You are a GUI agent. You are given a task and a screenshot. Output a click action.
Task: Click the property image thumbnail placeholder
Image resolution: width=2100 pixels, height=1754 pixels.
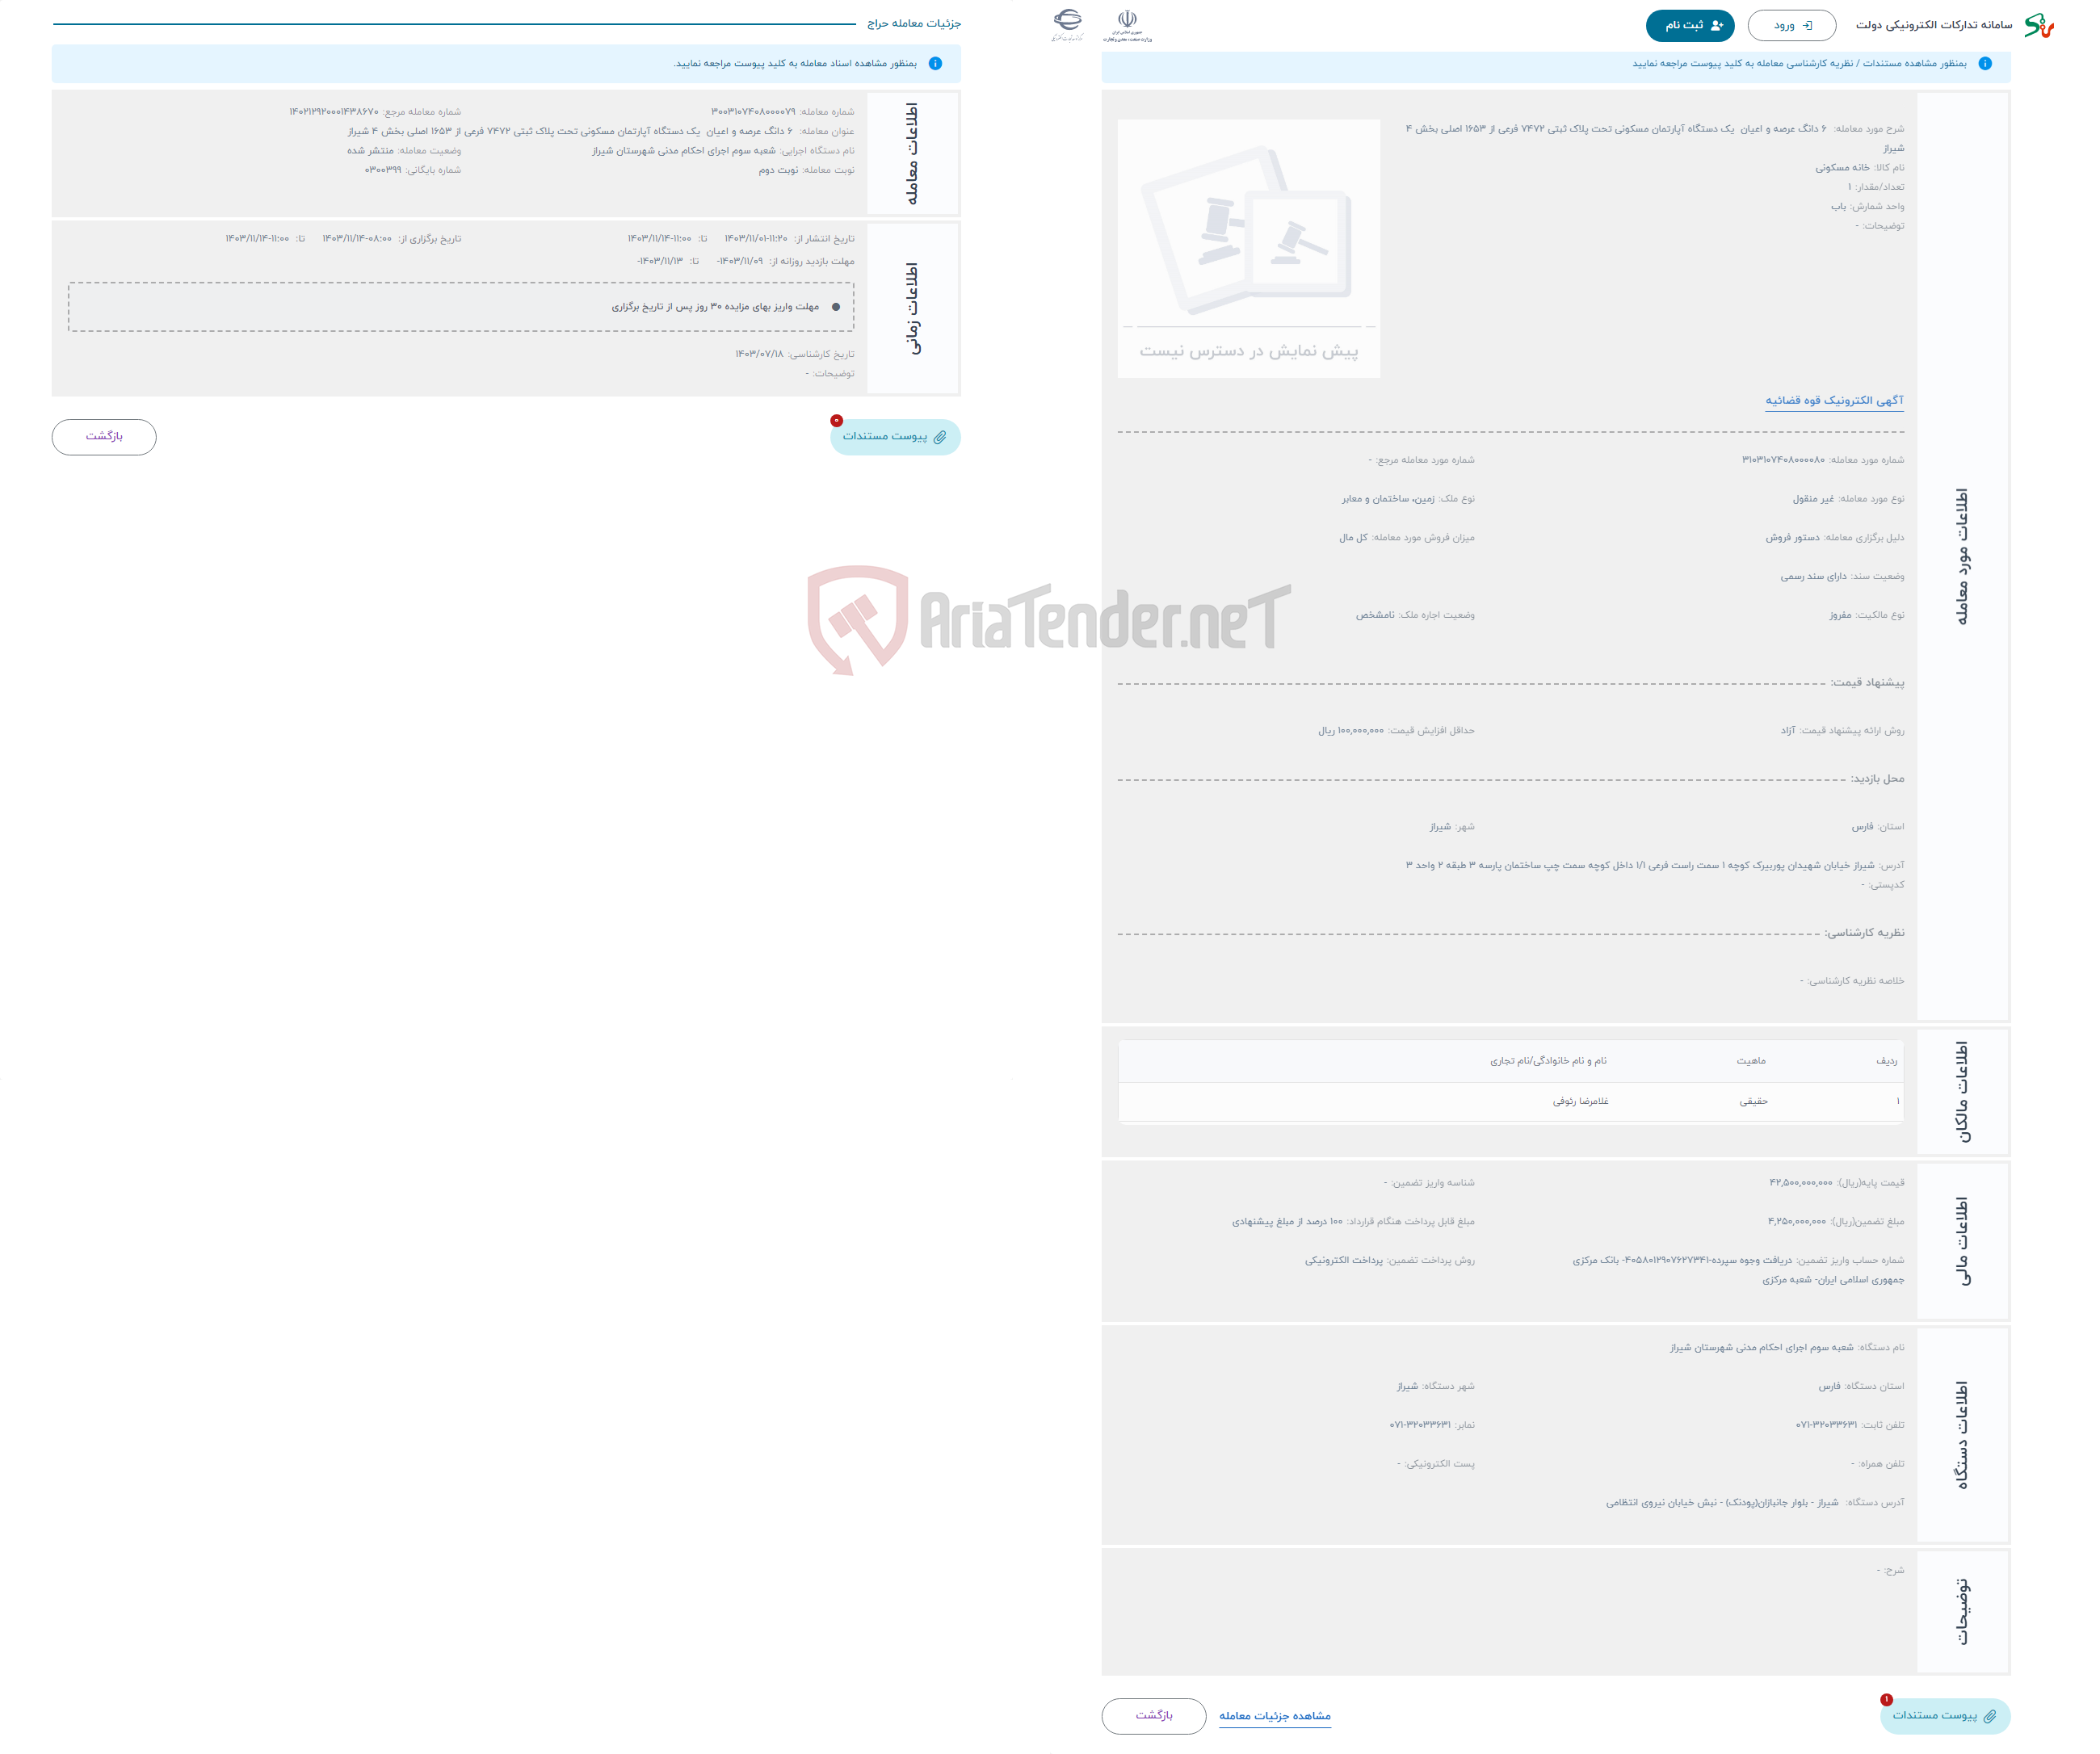[1249, 244]
